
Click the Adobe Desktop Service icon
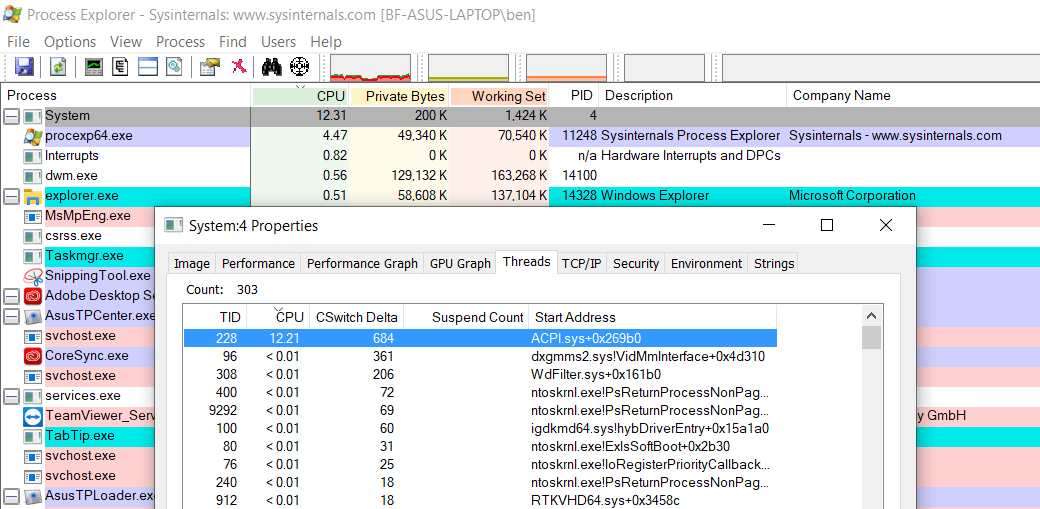point(32,296)
